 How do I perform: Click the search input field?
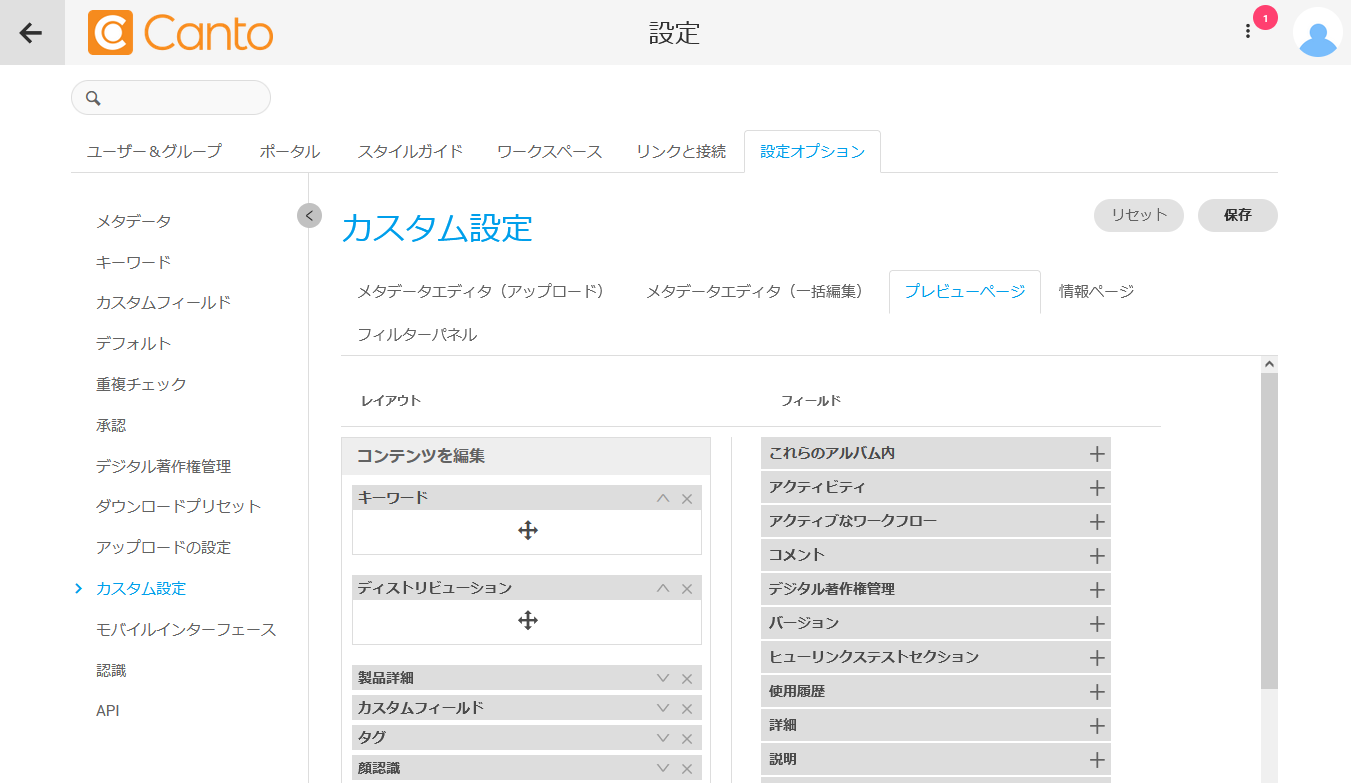pyautogui.click(x=180, y=98)
